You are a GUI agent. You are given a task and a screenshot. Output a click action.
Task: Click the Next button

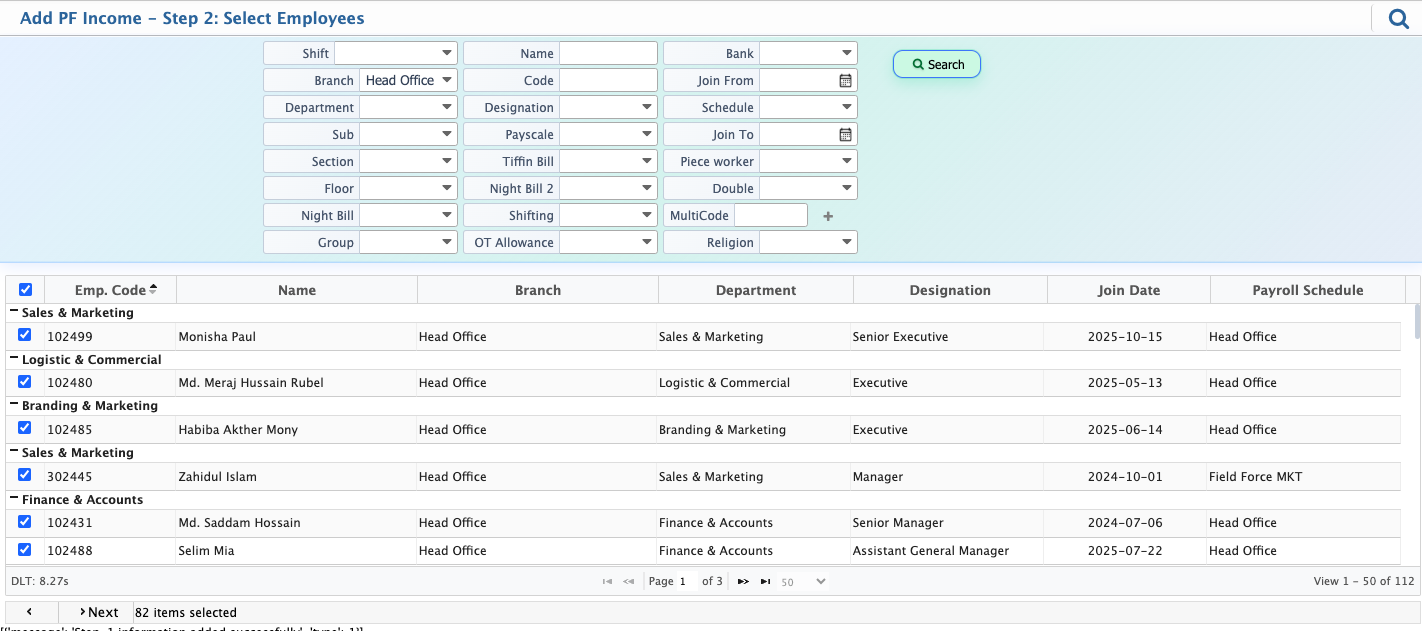[x=98, y=612]
